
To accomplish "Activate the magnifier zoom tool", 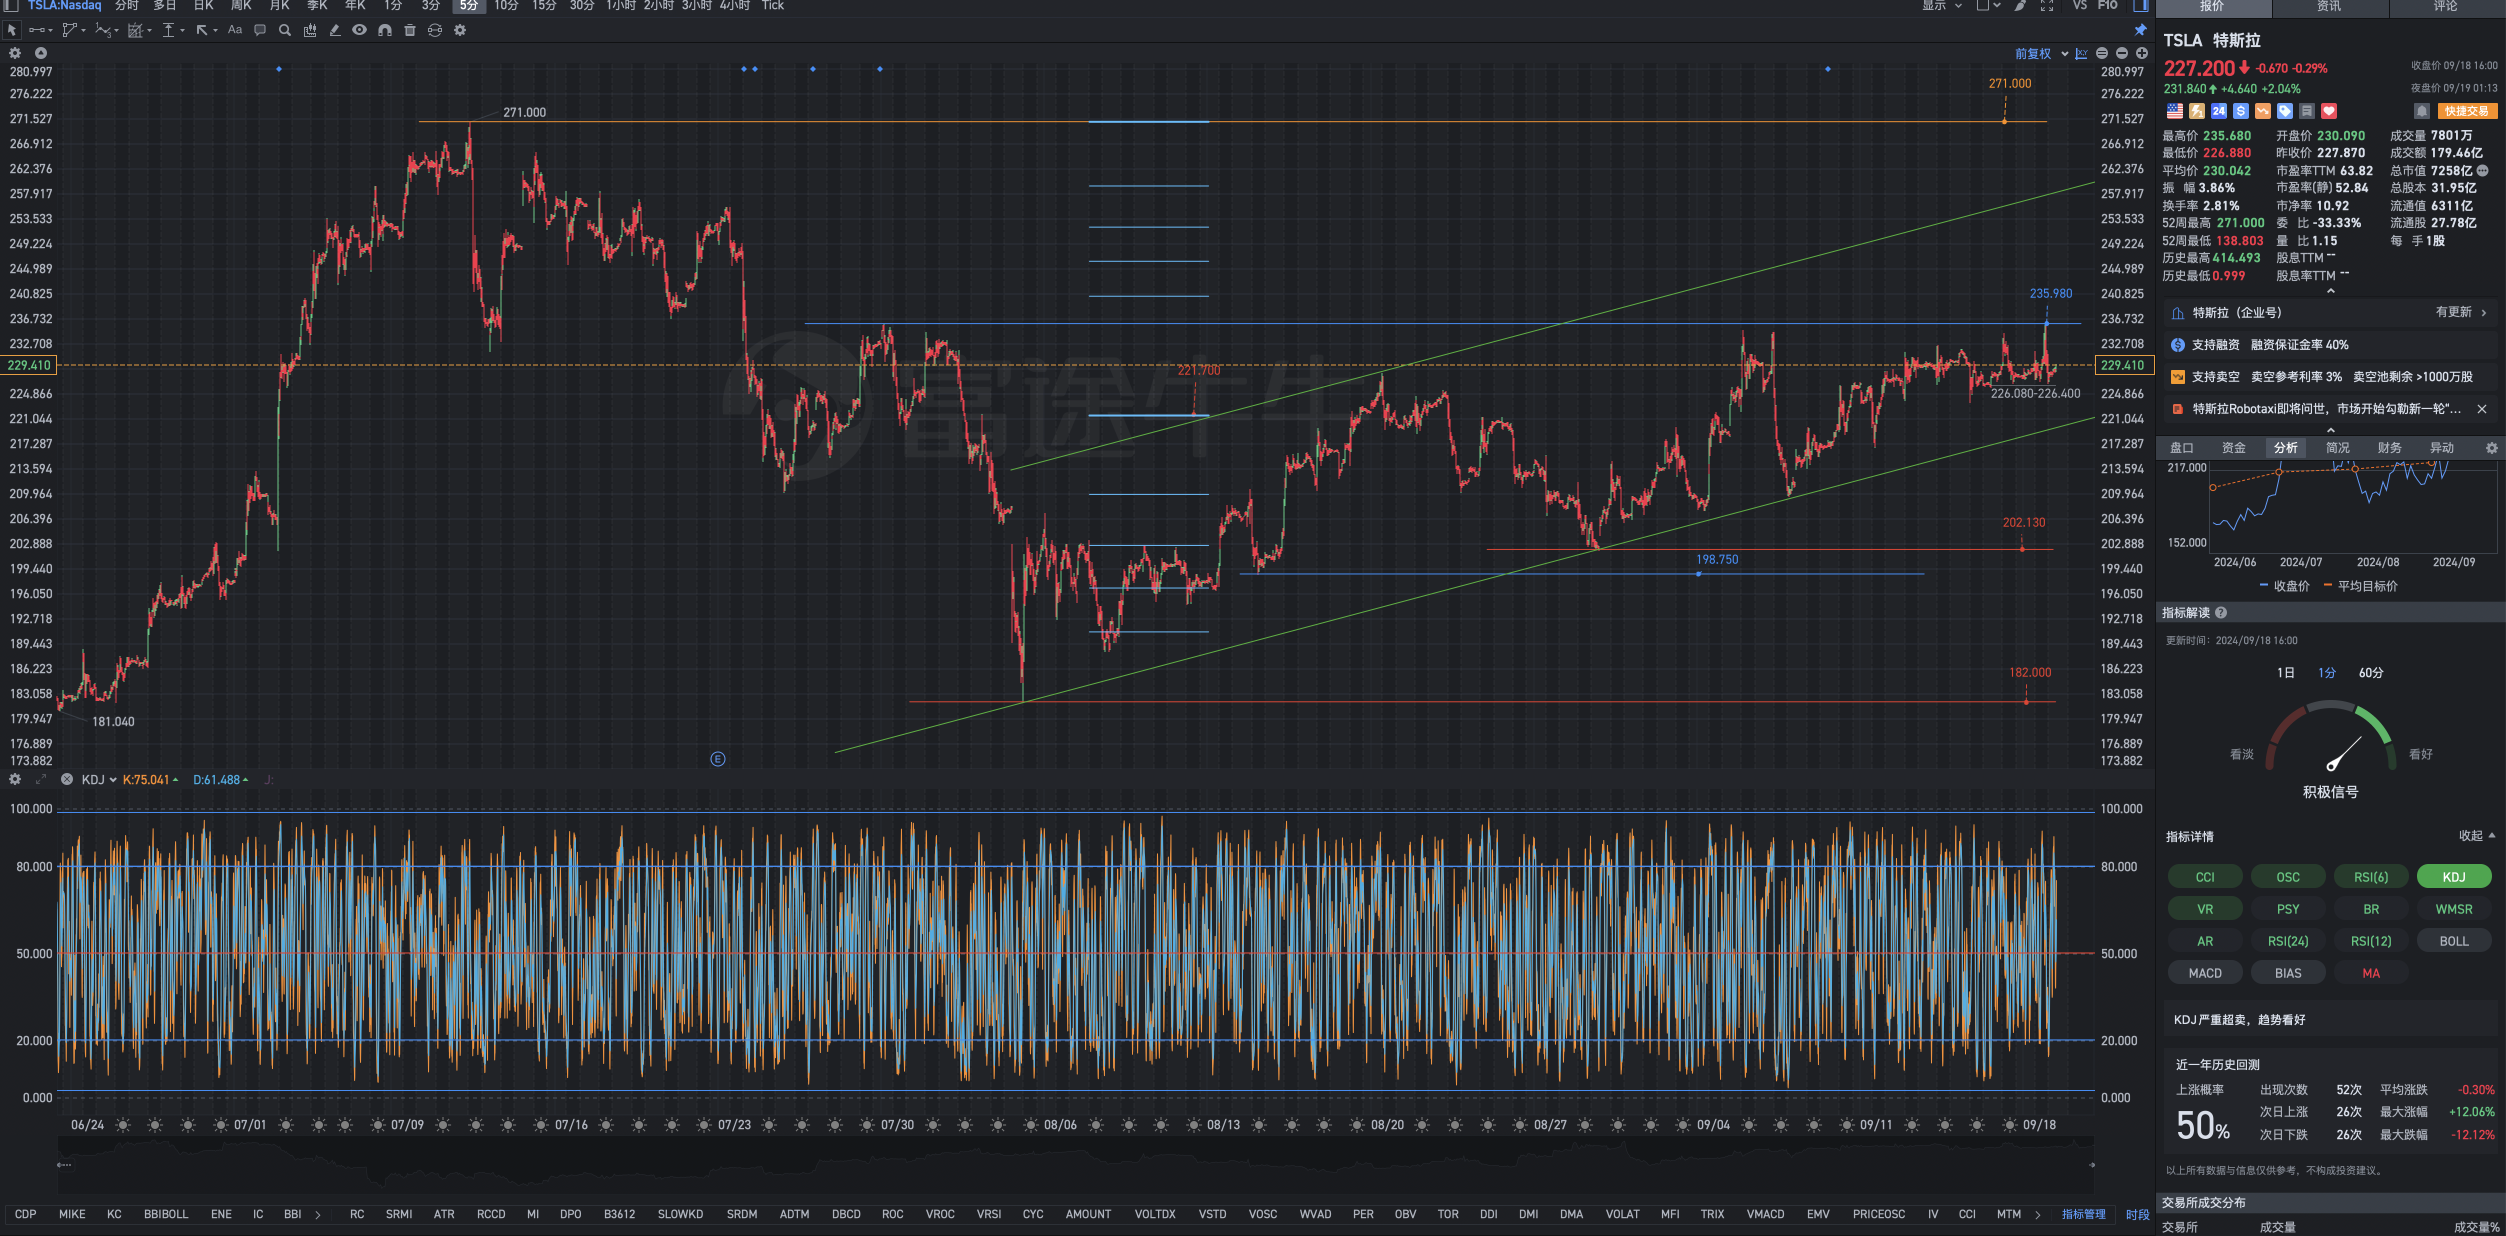I will (285, 30).
